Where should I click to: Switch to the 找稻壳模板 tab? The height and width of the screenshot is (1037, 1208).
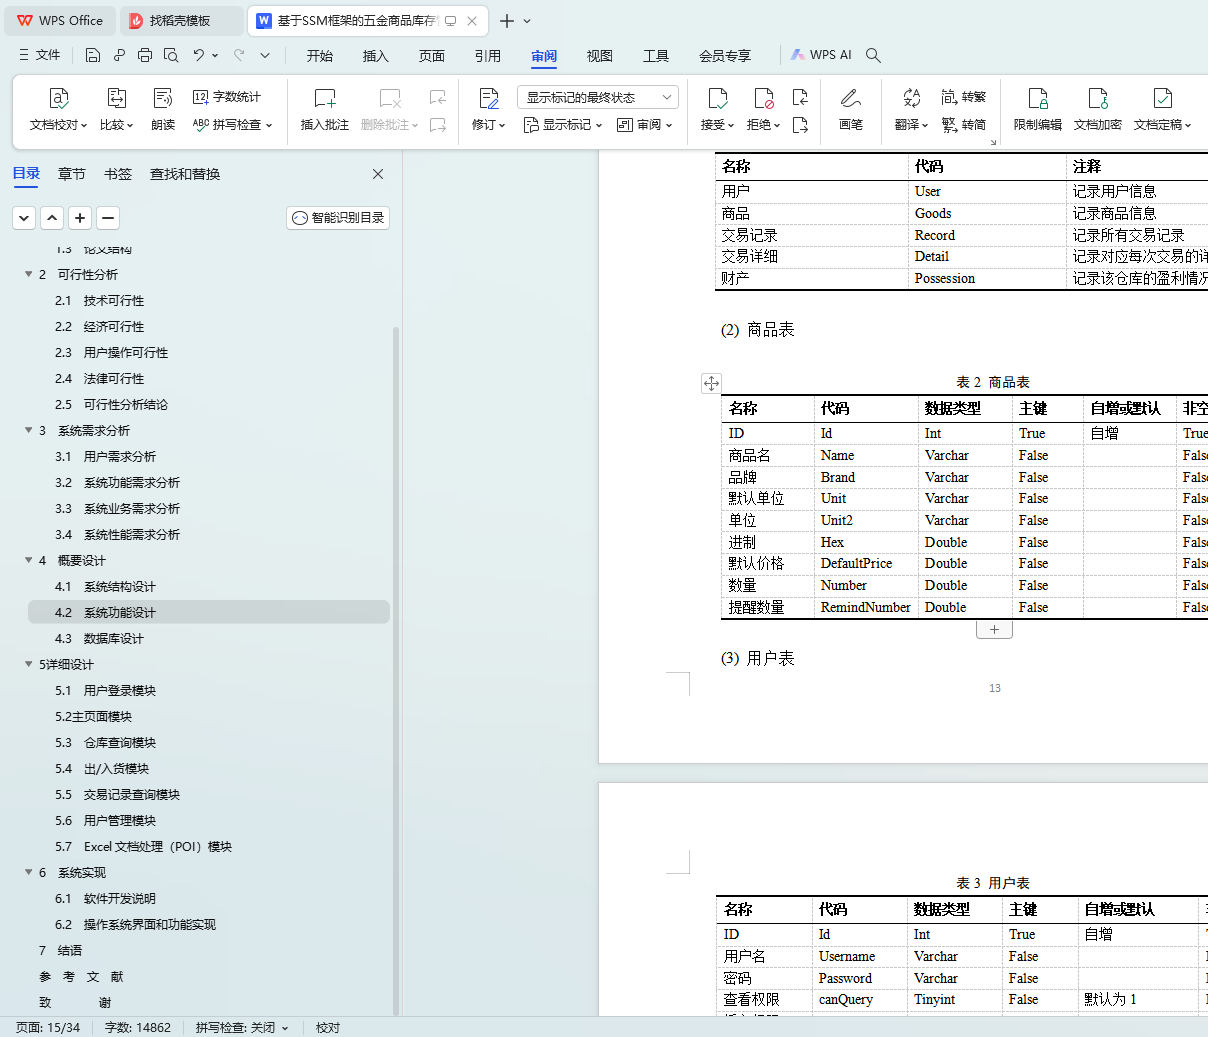[182, 20]
